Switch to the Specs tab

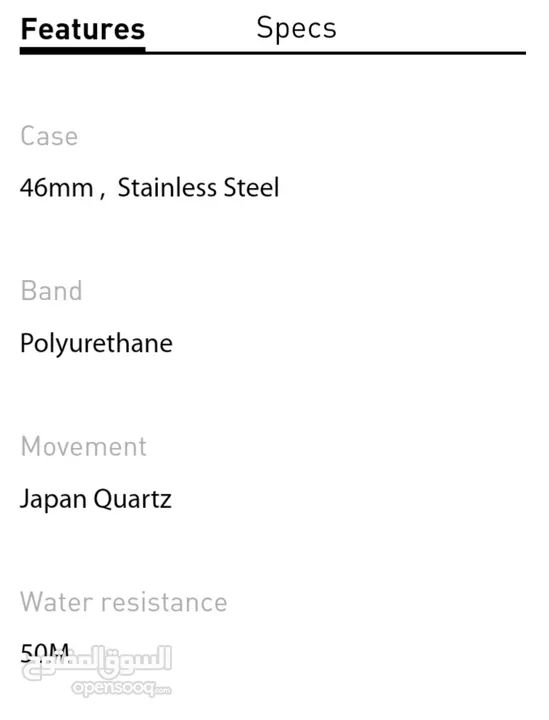[296, 28]
